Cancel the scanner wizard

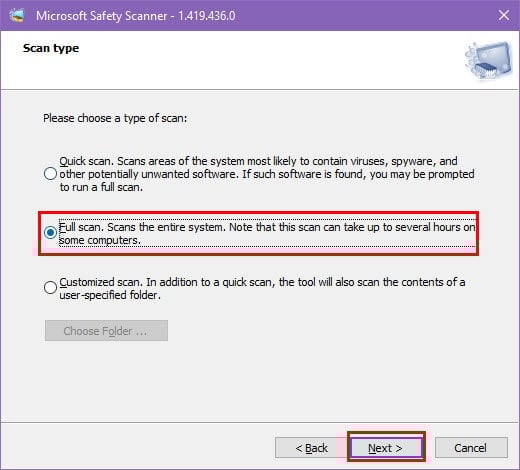point(471,448)
